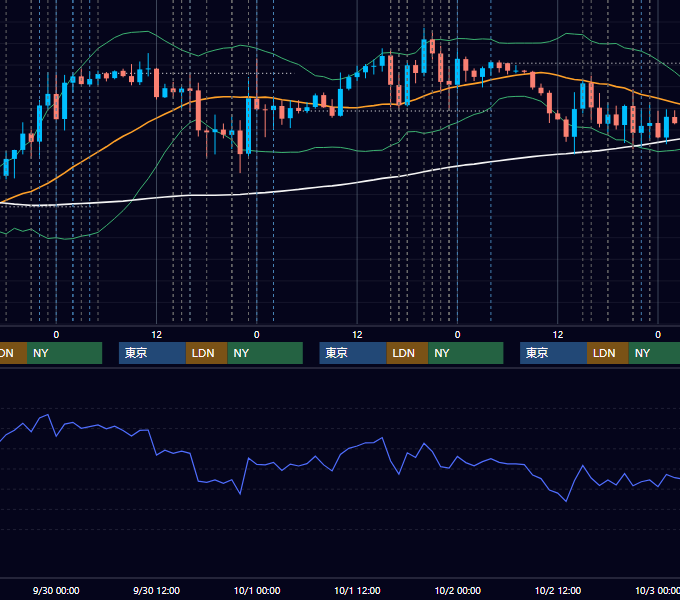Screen dimensions: 680x600
Task: Click the 東京 session block on 10/2
Action: tap(553, 353)
